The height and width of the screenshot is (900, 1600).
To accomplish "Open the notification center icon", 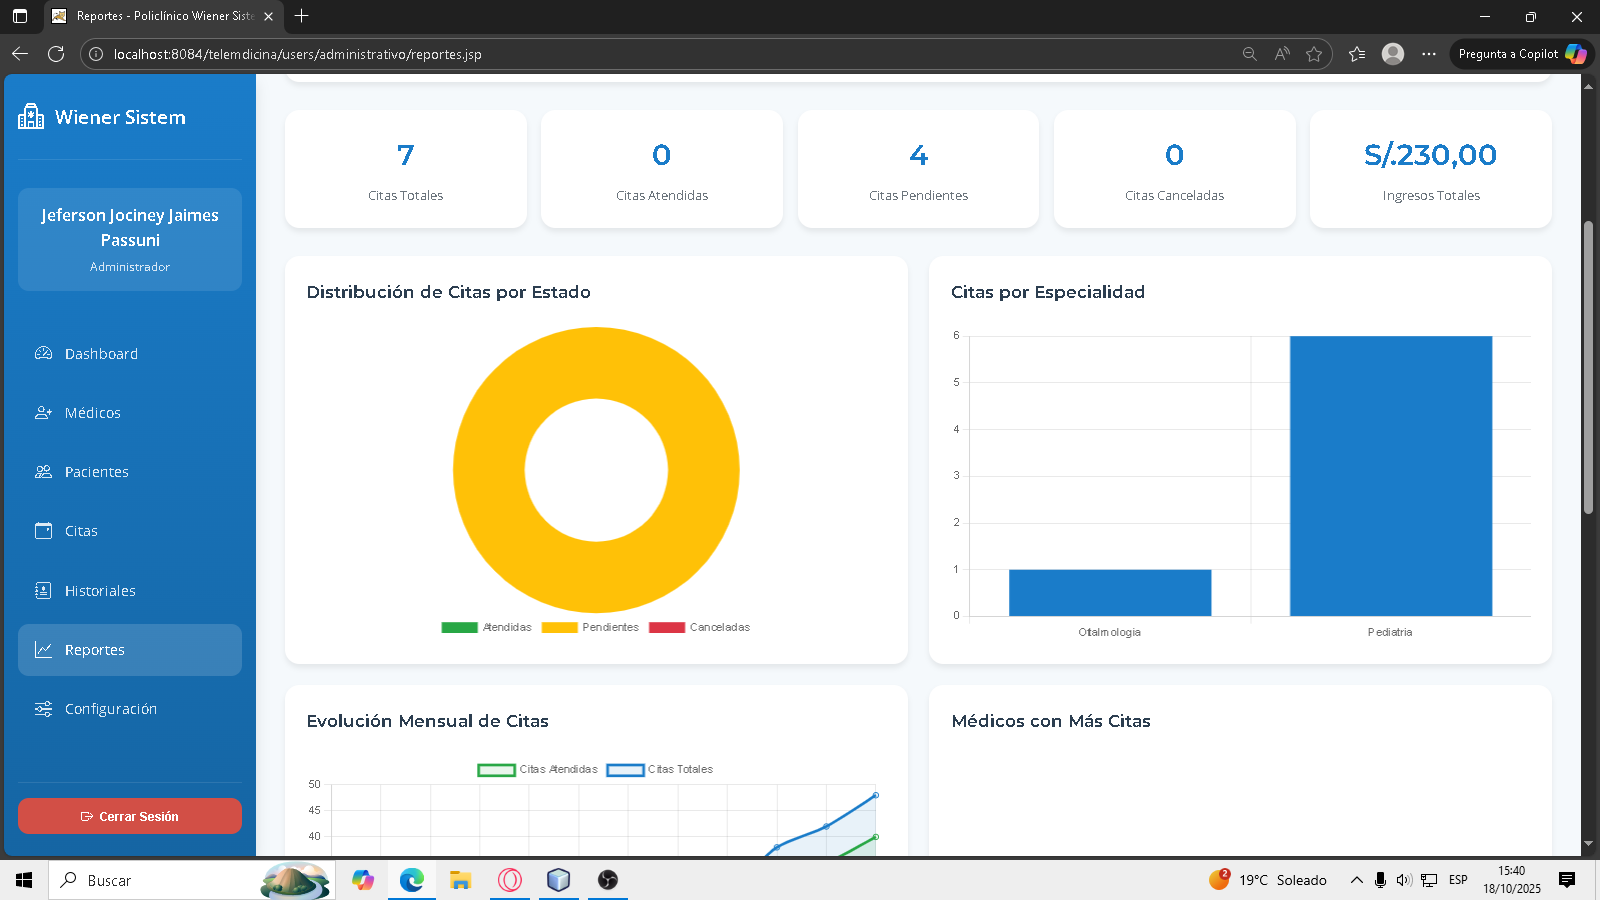I will pyautogui.click(x=1567, y=880).
